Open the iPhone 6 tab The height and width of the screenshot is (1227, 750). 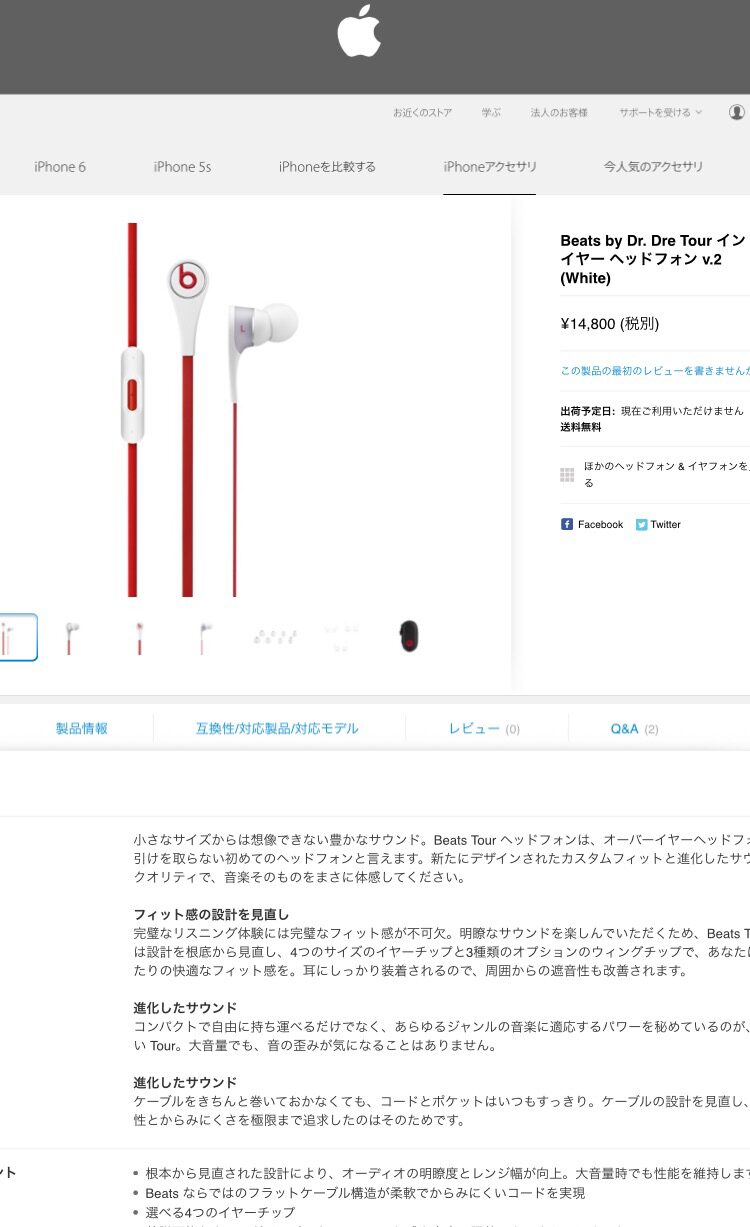pyautogui.click(x=60, y=167)
